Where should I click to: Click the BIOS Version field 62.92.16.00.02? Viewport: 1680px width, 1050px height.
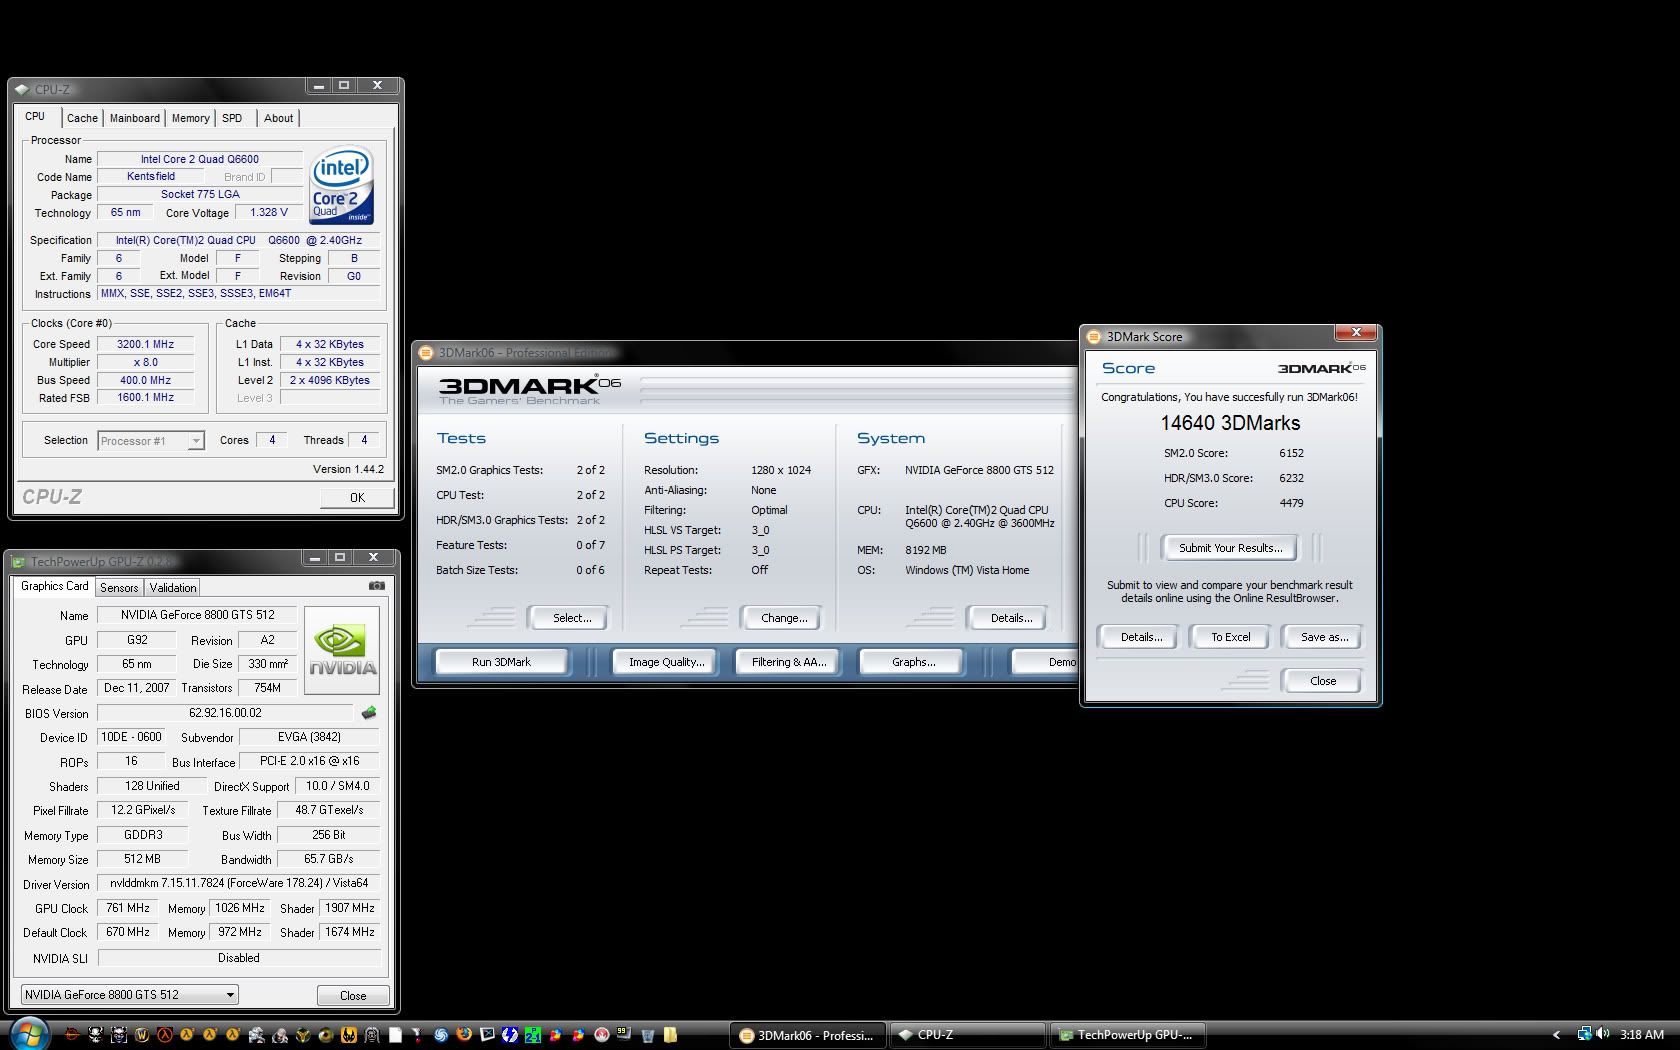point(225,713)
